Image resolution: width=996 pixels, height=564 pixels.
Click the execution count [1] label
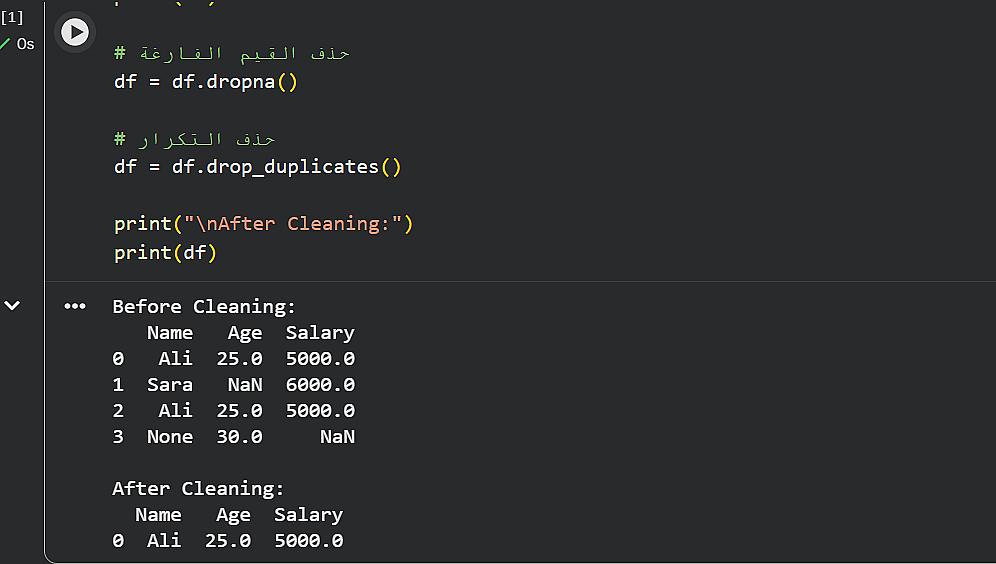click(x=12, y=17)
